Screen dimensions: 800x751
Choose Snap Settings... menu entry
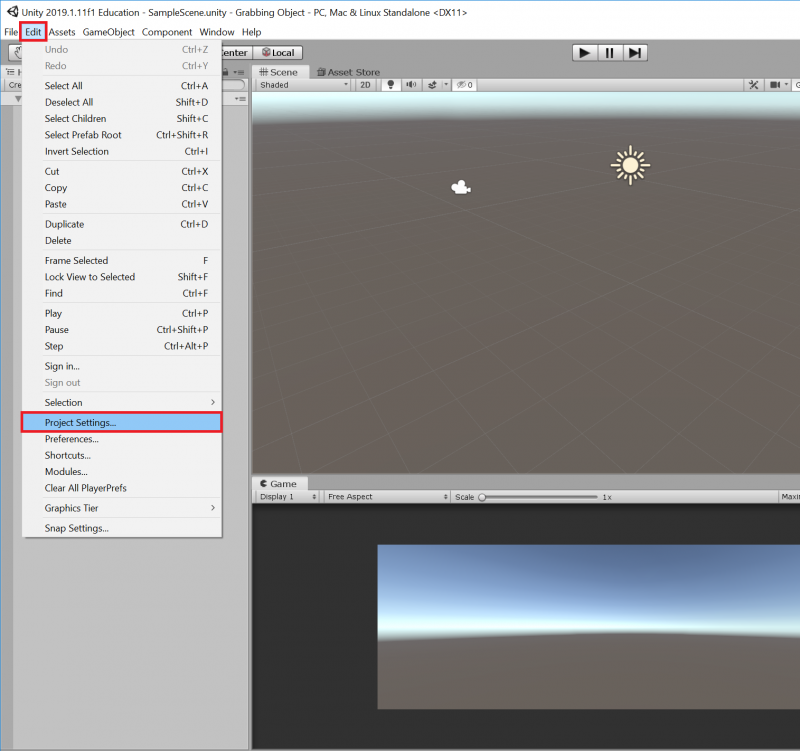[121, 528]
